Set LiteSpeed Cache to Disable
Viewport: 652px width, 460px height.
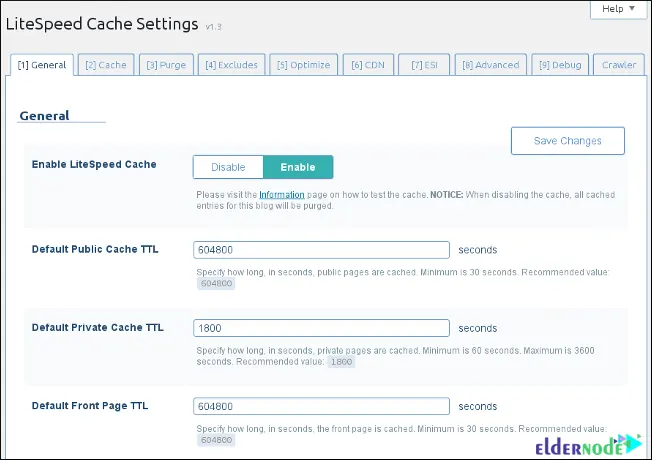coord(228,167)
